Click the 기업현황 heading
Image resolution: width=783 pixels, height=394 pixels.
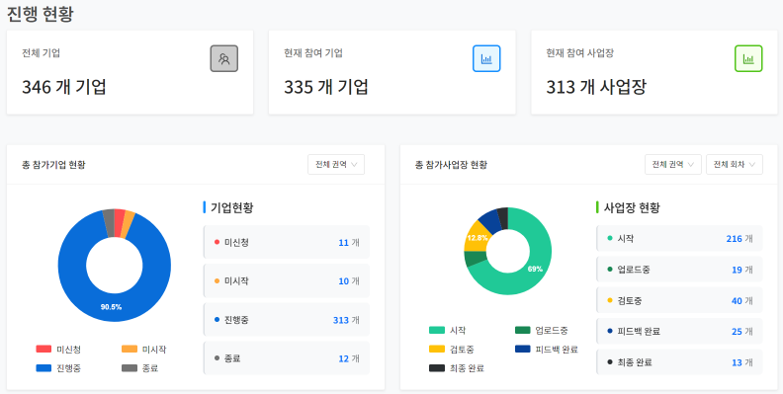click(232, 207)
